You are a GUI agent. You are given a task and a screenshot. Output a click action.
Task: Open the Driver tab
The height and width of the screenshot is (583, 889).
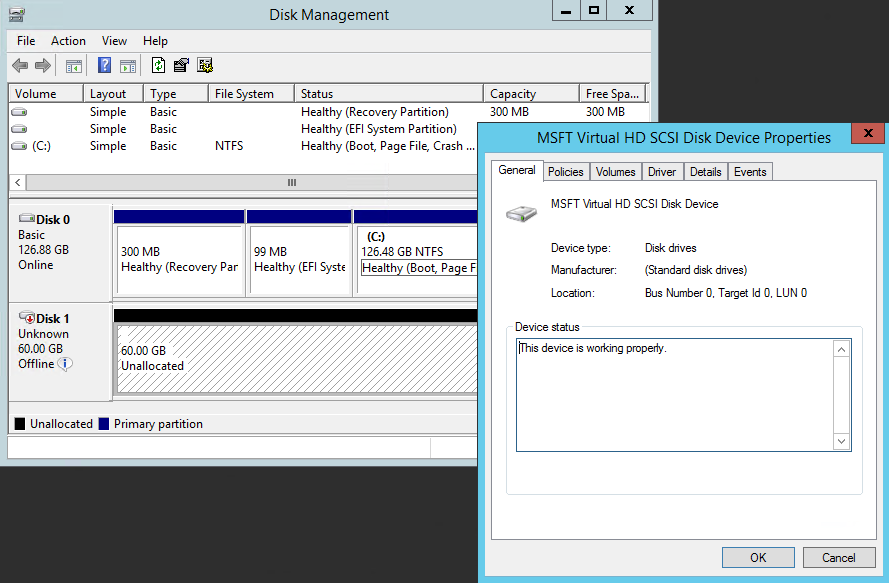(x=662, y=172)
